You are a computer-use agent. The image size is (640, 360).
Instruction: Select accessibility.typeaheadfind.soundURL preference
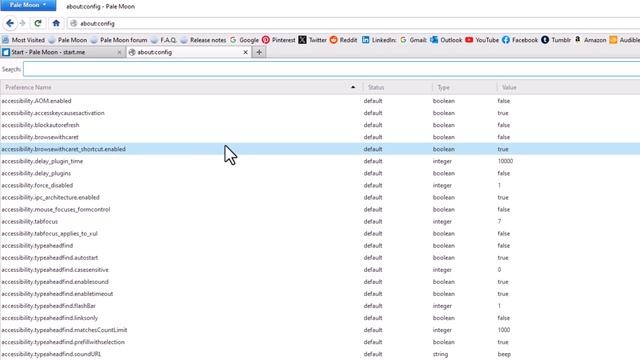320,354
